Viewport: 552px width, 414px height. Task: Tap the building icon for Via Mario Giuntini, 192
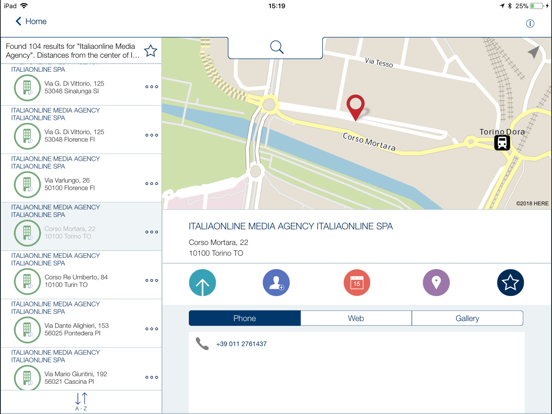coord(27,378)
